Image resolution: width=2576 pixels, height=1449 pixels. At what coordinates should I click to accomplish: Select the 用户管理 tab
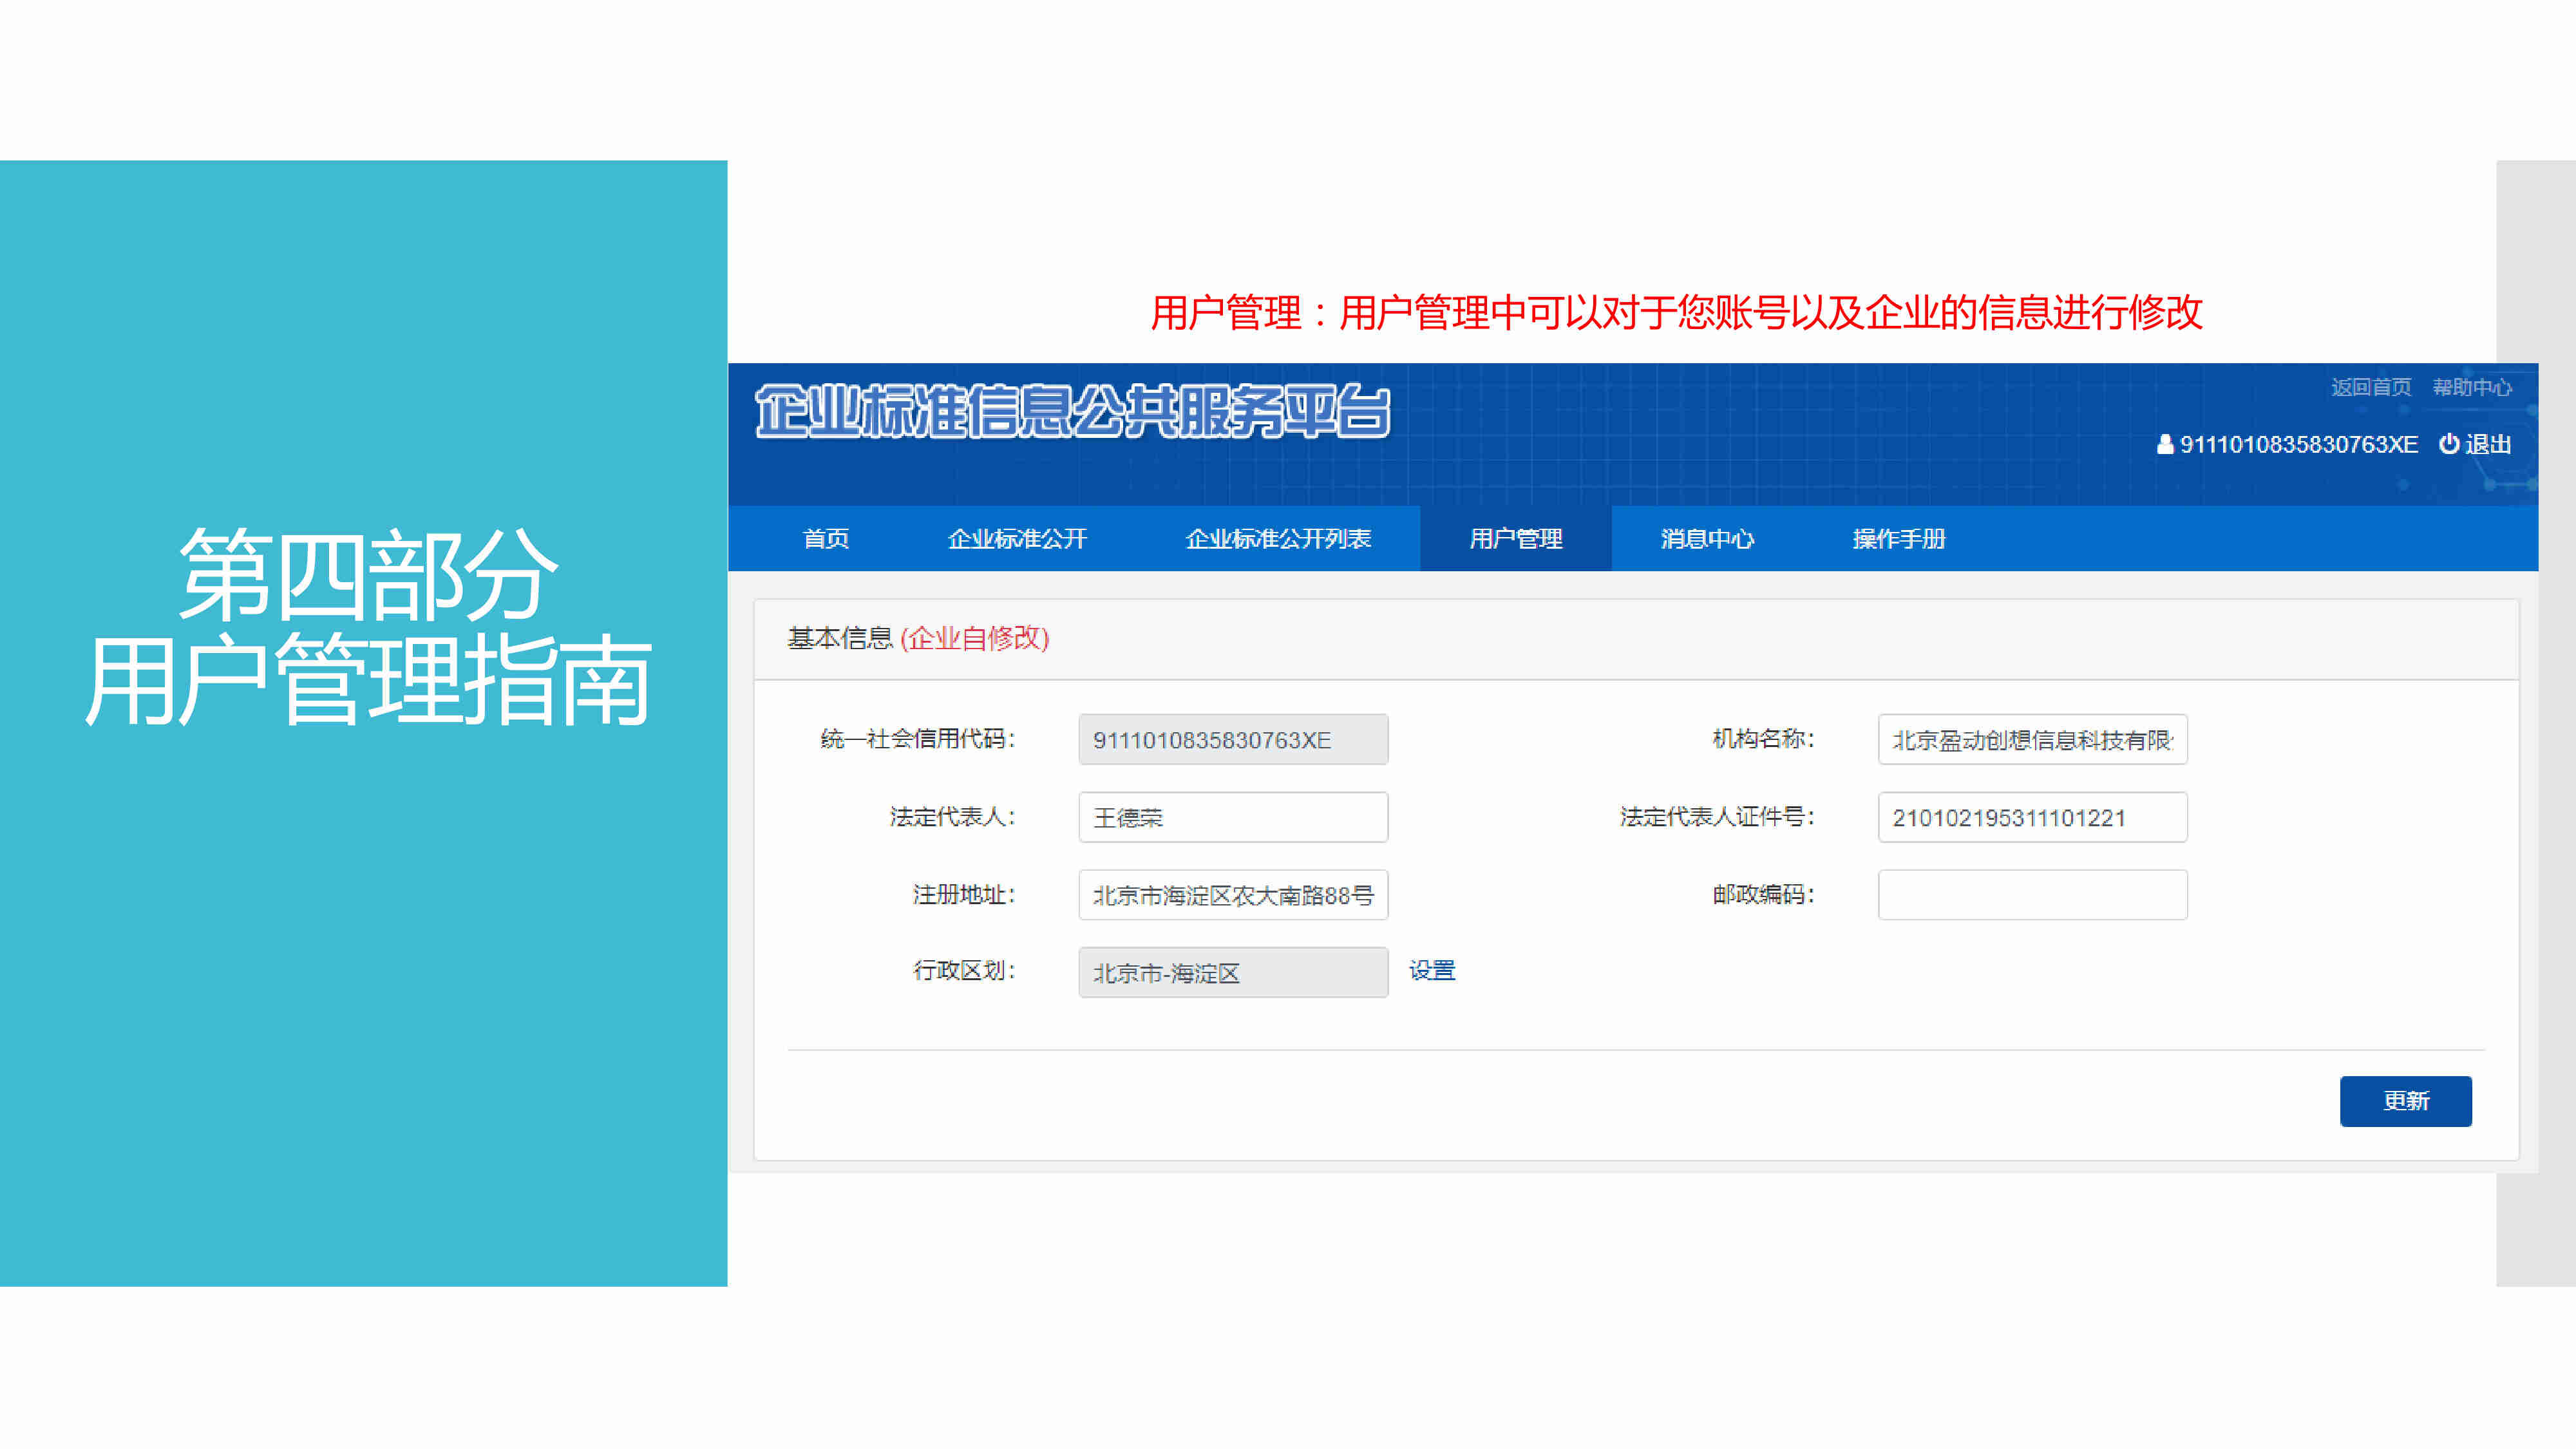(1515, 539)
